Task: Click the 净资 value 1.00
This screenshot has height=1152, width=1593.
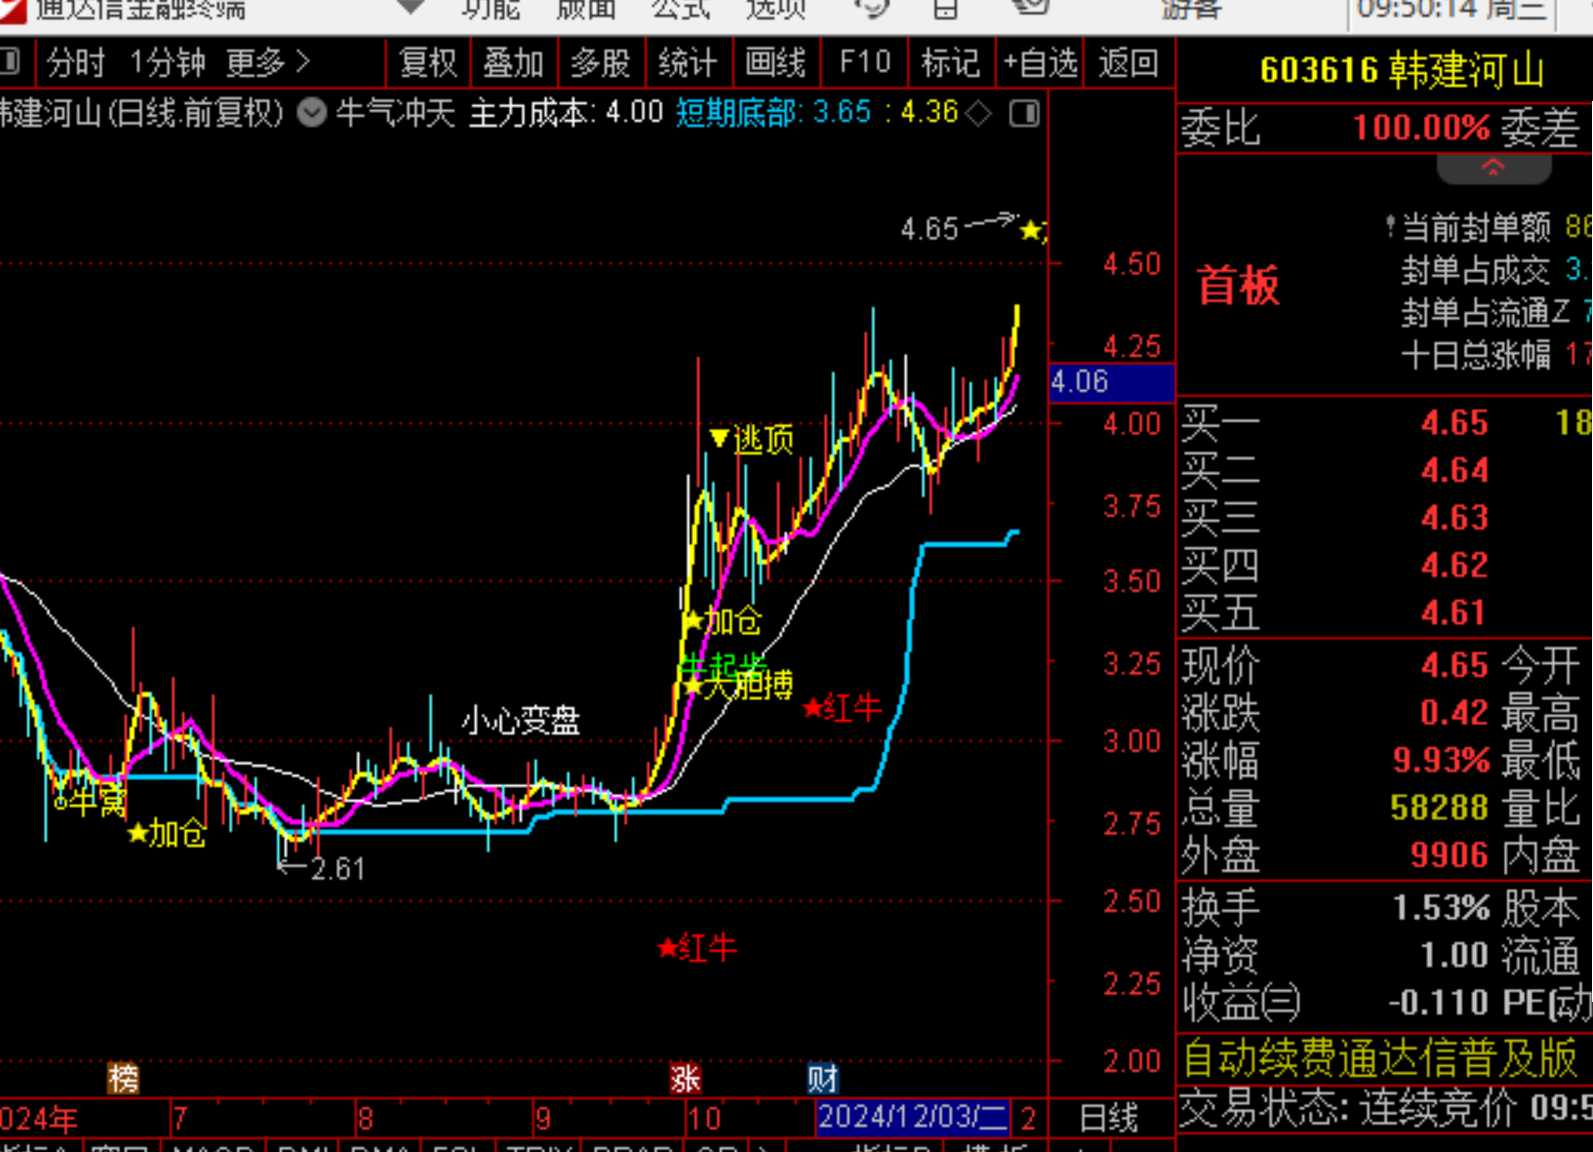Action: click(1455, 955)
